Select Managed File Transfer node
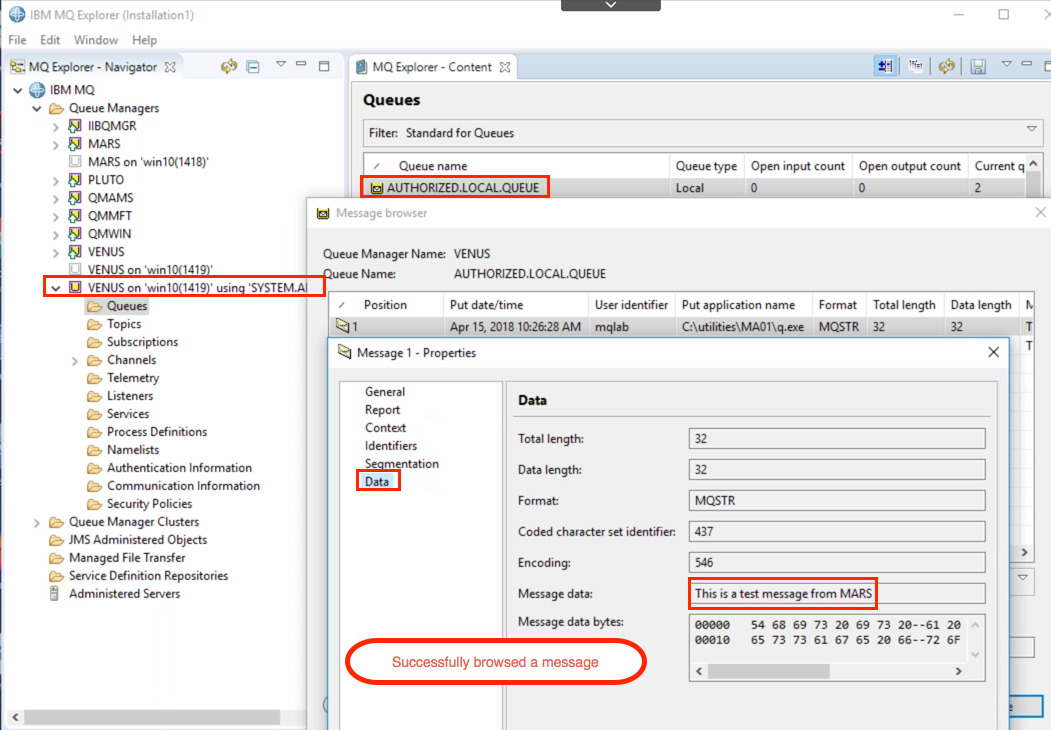1051x730 pixels. [x=127, y=558]
